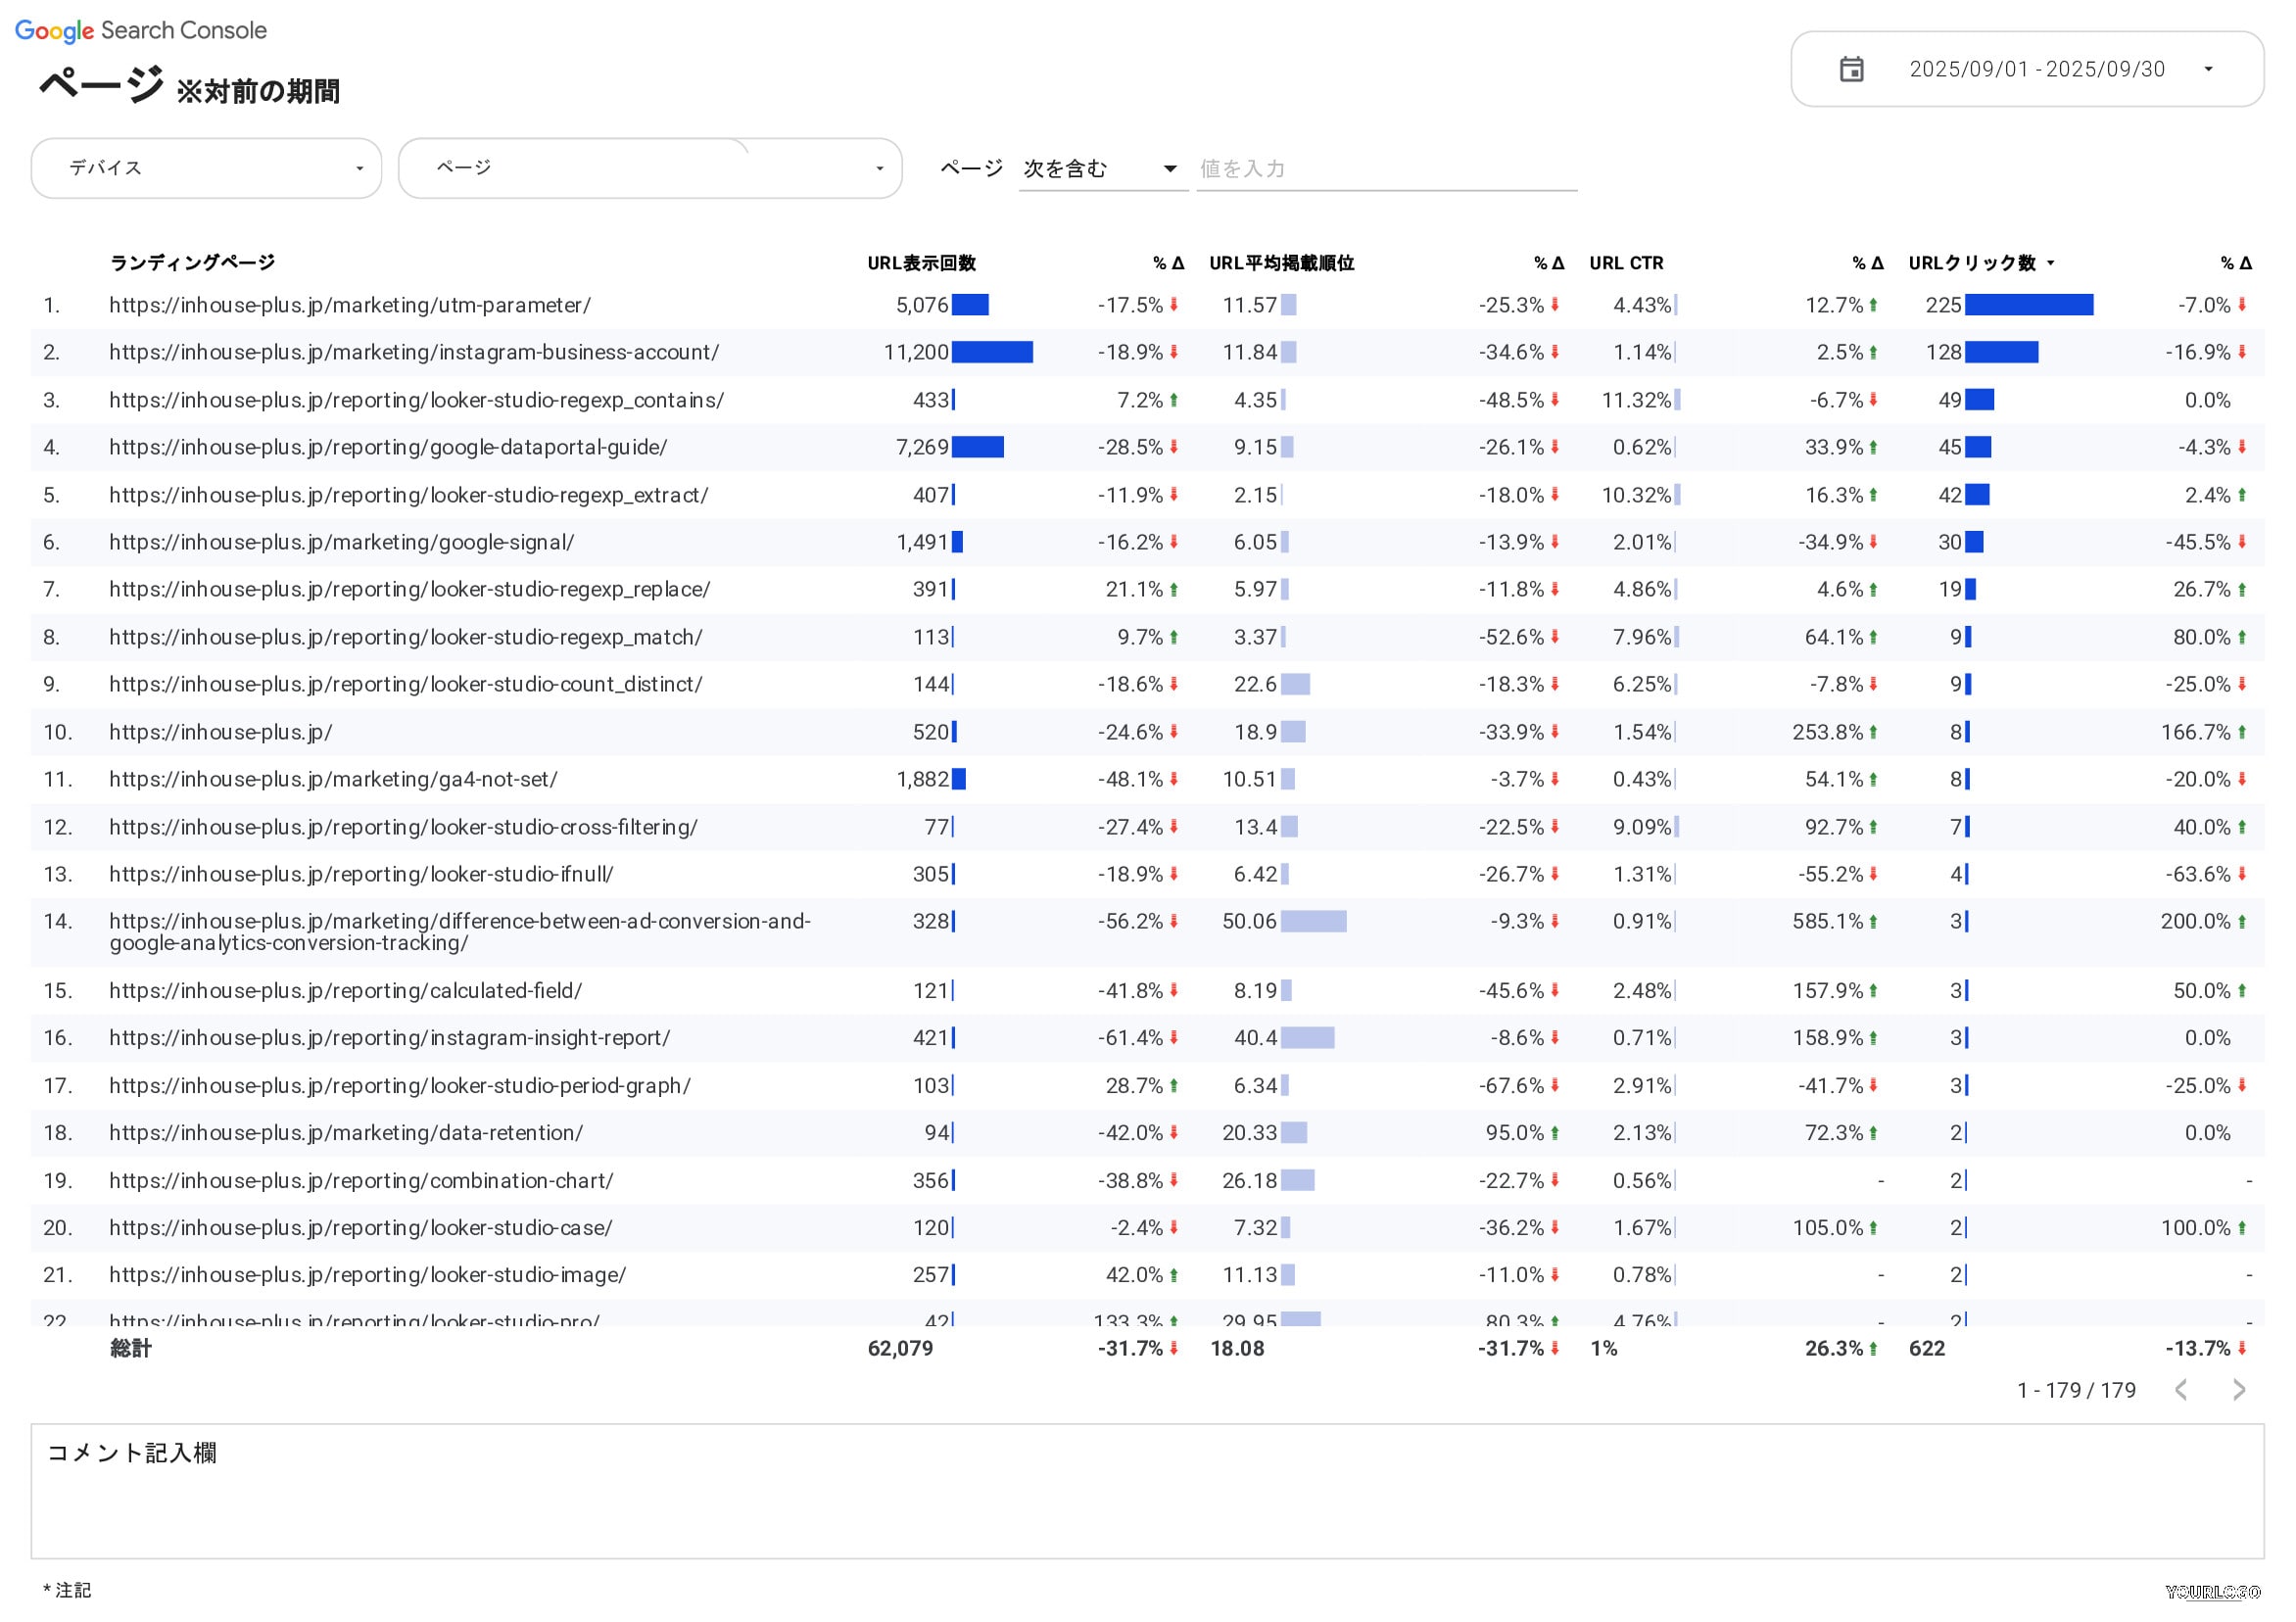
Task: Open the date range dropdown arrow
Action: pos(2208,69)
